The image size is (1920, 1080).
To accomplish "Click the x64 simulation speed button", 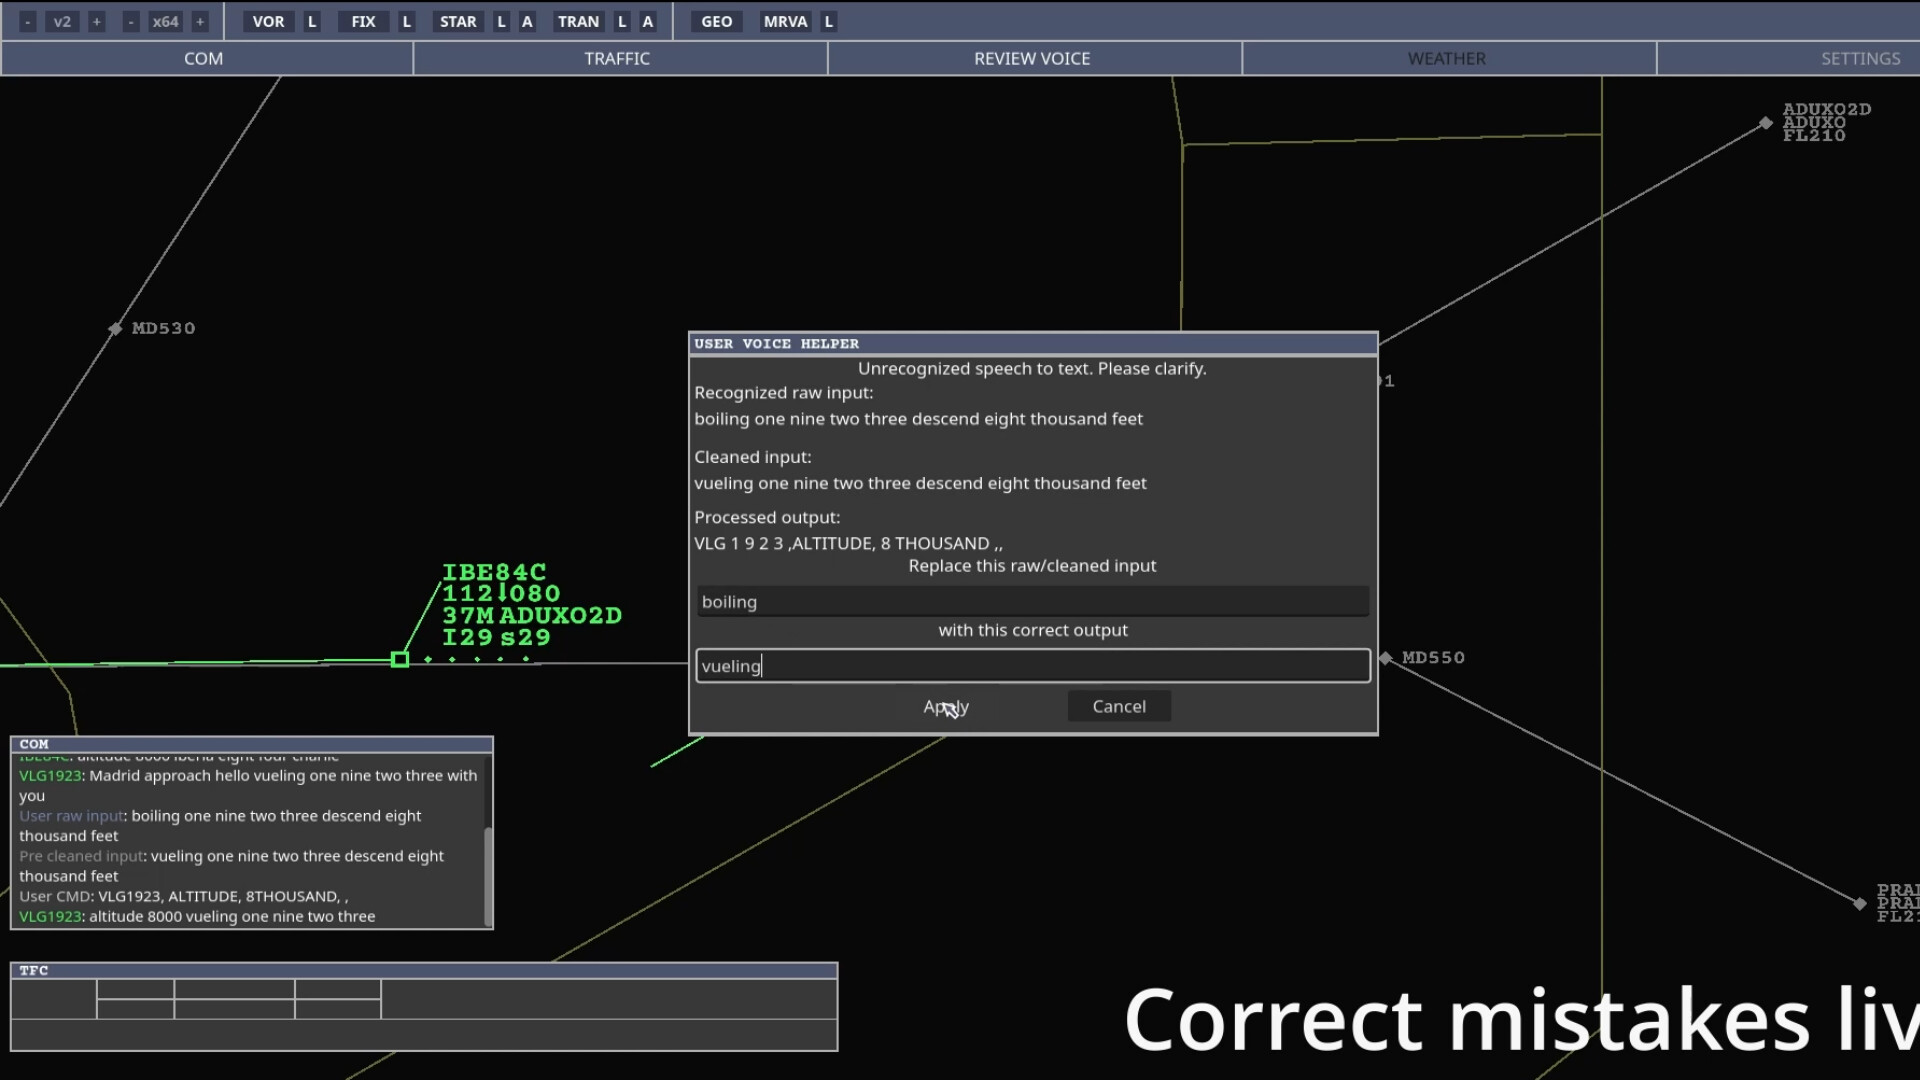I will point(165,21).
